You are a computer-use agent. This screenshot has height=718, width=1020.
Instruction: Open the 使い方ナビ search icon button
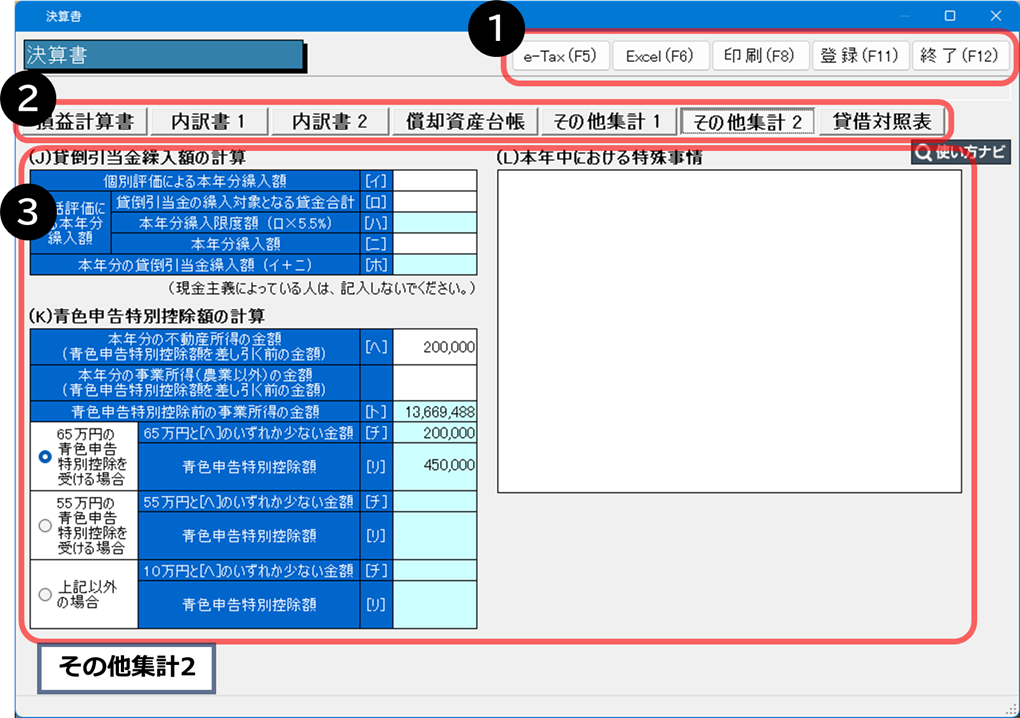[x=960, y=153]
